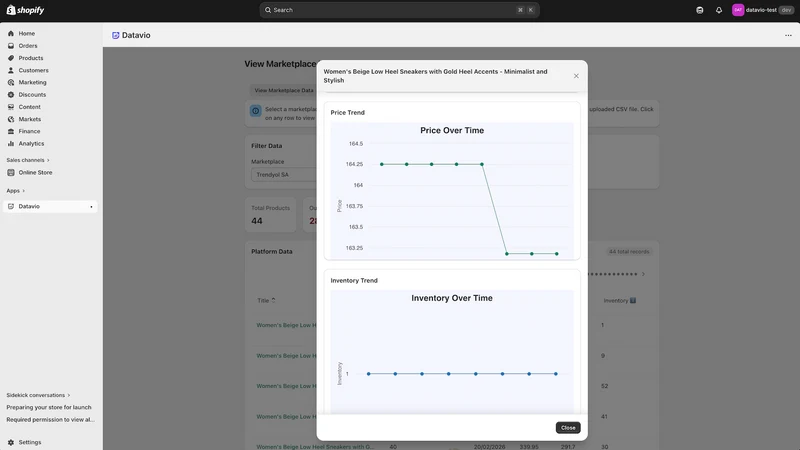This screenshot has height=450, width=800.
Task: Click the Shopify logo
Action: (x=26, y=10)
